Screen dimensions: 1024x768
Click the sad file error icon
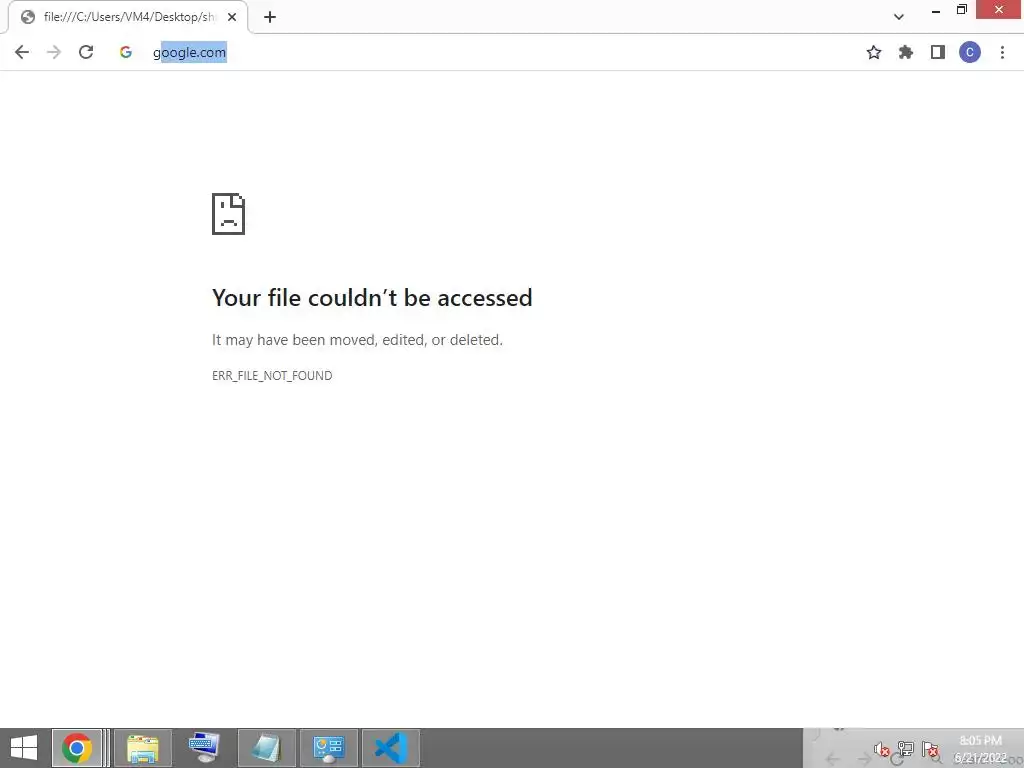[x=229, y=214]
